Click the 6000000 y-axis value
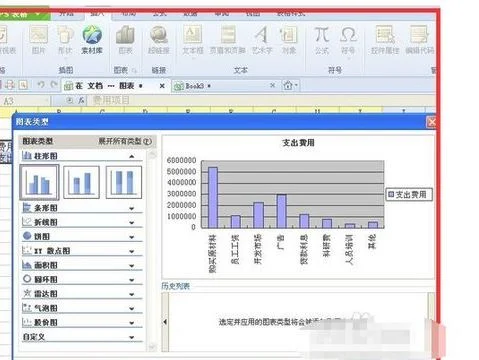Viewport: 479px width, 360px height. coord(181,160)
